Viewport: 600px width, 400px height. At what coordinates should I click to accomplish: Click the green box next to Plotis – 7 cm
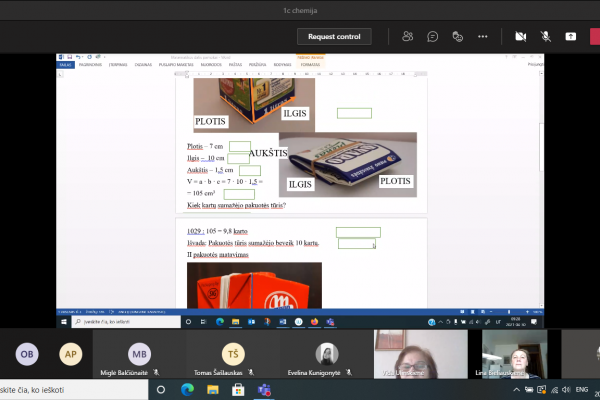coord(240,146)
